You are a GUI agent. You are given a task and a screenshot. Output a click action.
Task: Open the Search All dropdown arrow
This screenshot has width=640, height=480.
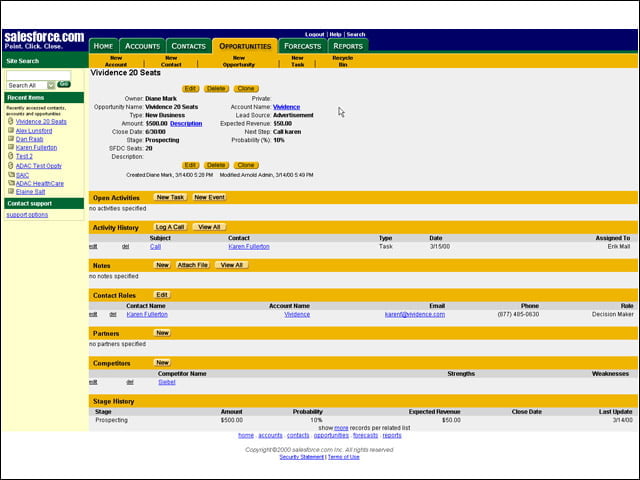(51, 85)
